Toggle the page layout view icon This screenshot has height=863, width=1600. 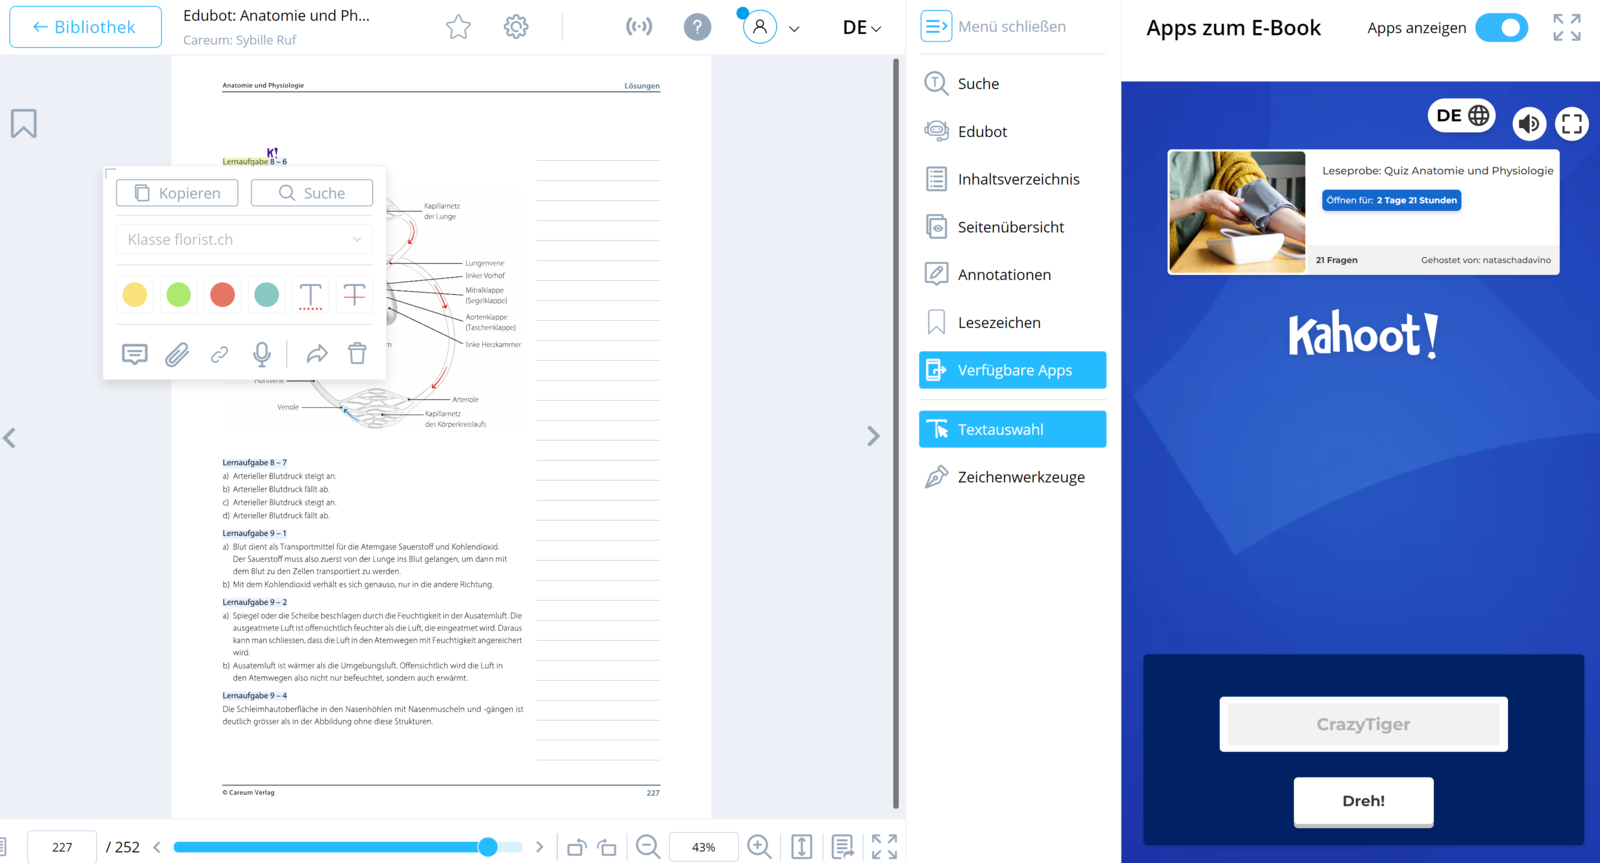(x=843, y=847)
